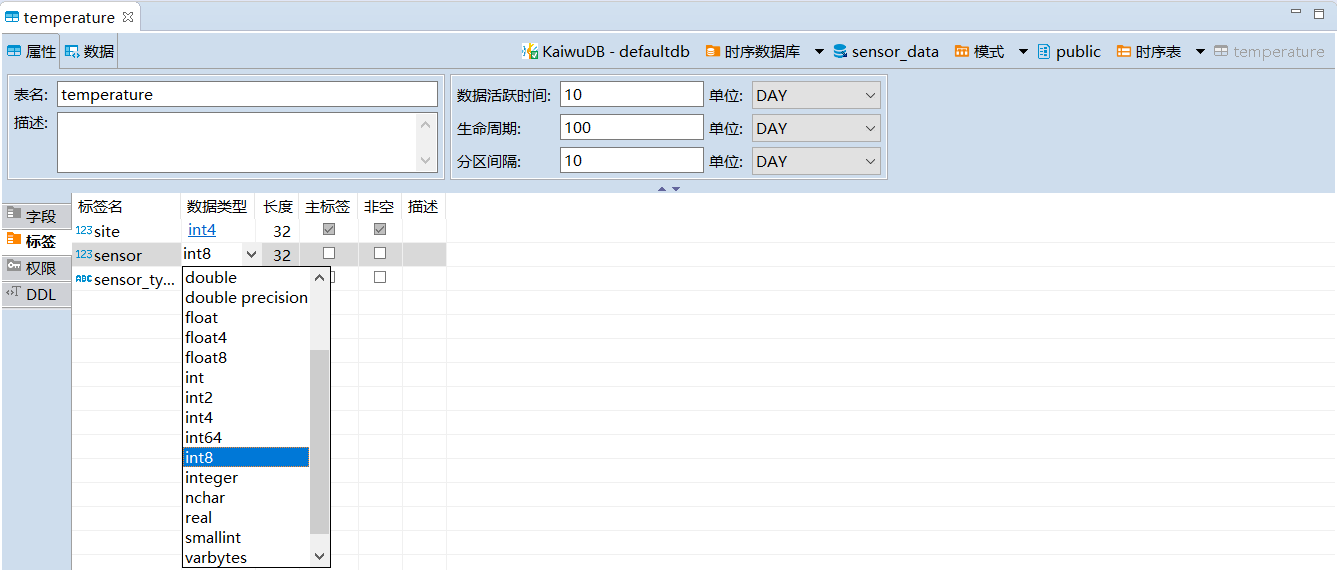Close the temperature editor tab
Viewport: 1337px width, 570px height.
tap(128, 17)
